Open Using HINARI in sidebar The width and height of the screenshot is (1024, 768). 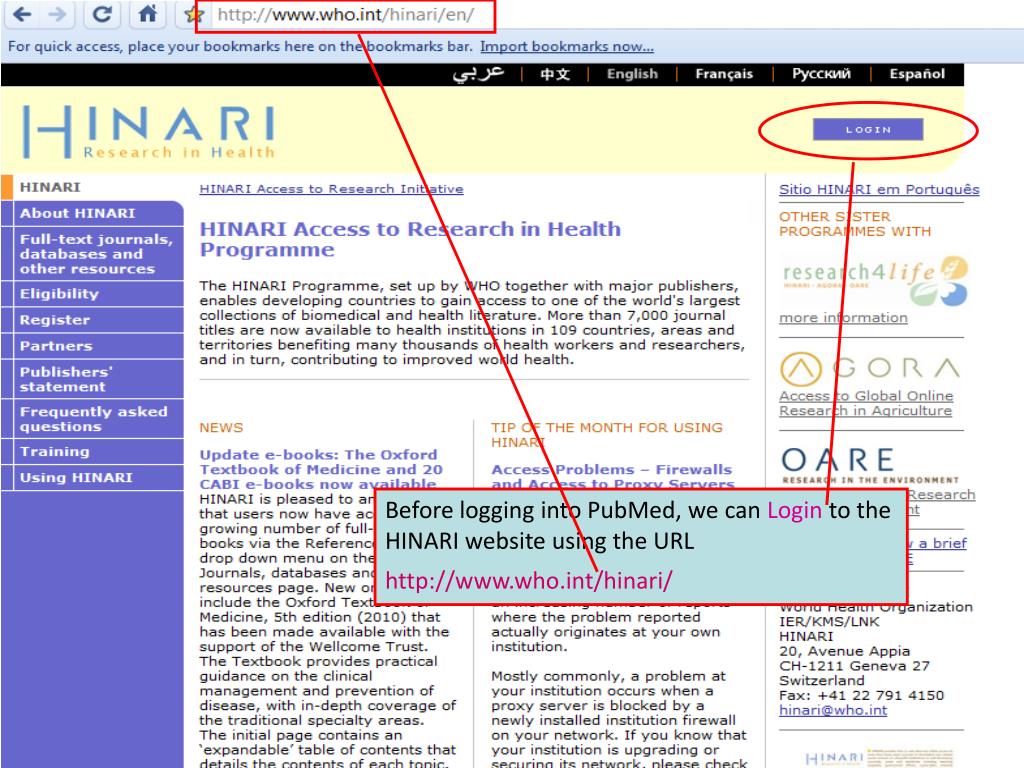point(92,477)
